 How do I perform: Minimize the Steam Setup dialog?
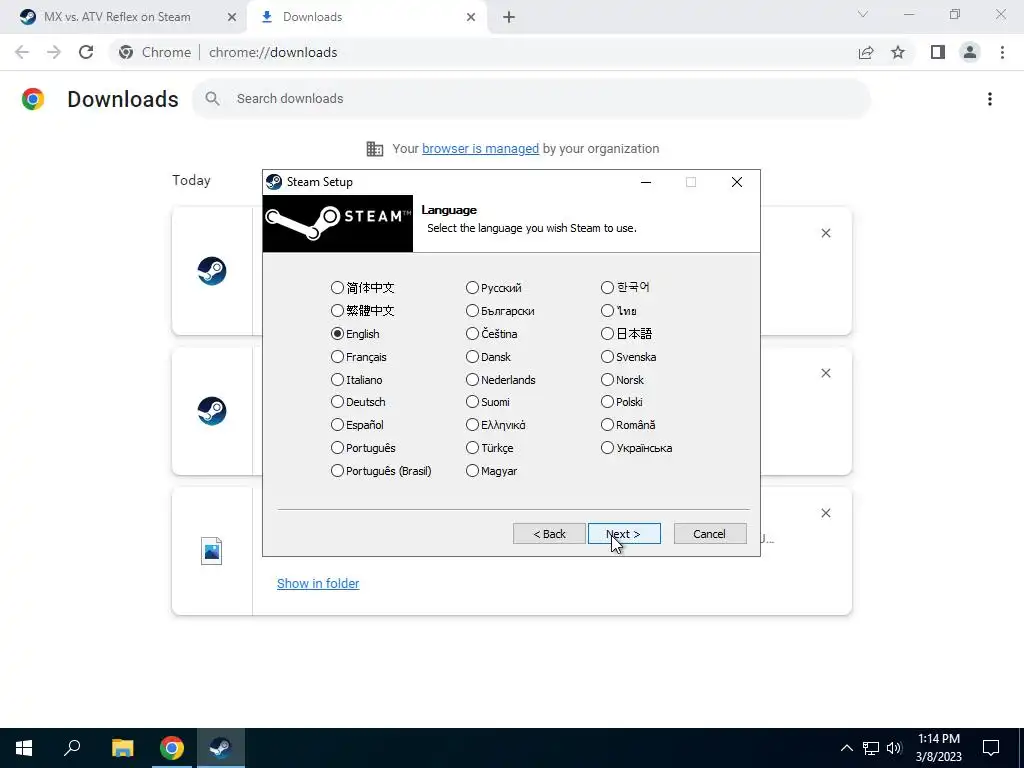click(x=646, y=182)
